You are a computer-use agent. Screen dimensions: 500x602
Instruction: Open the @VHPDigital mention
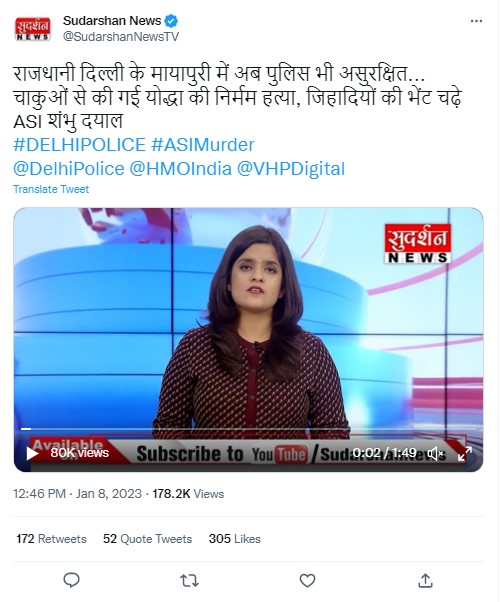pyautogui.click(x=291, y=169)
